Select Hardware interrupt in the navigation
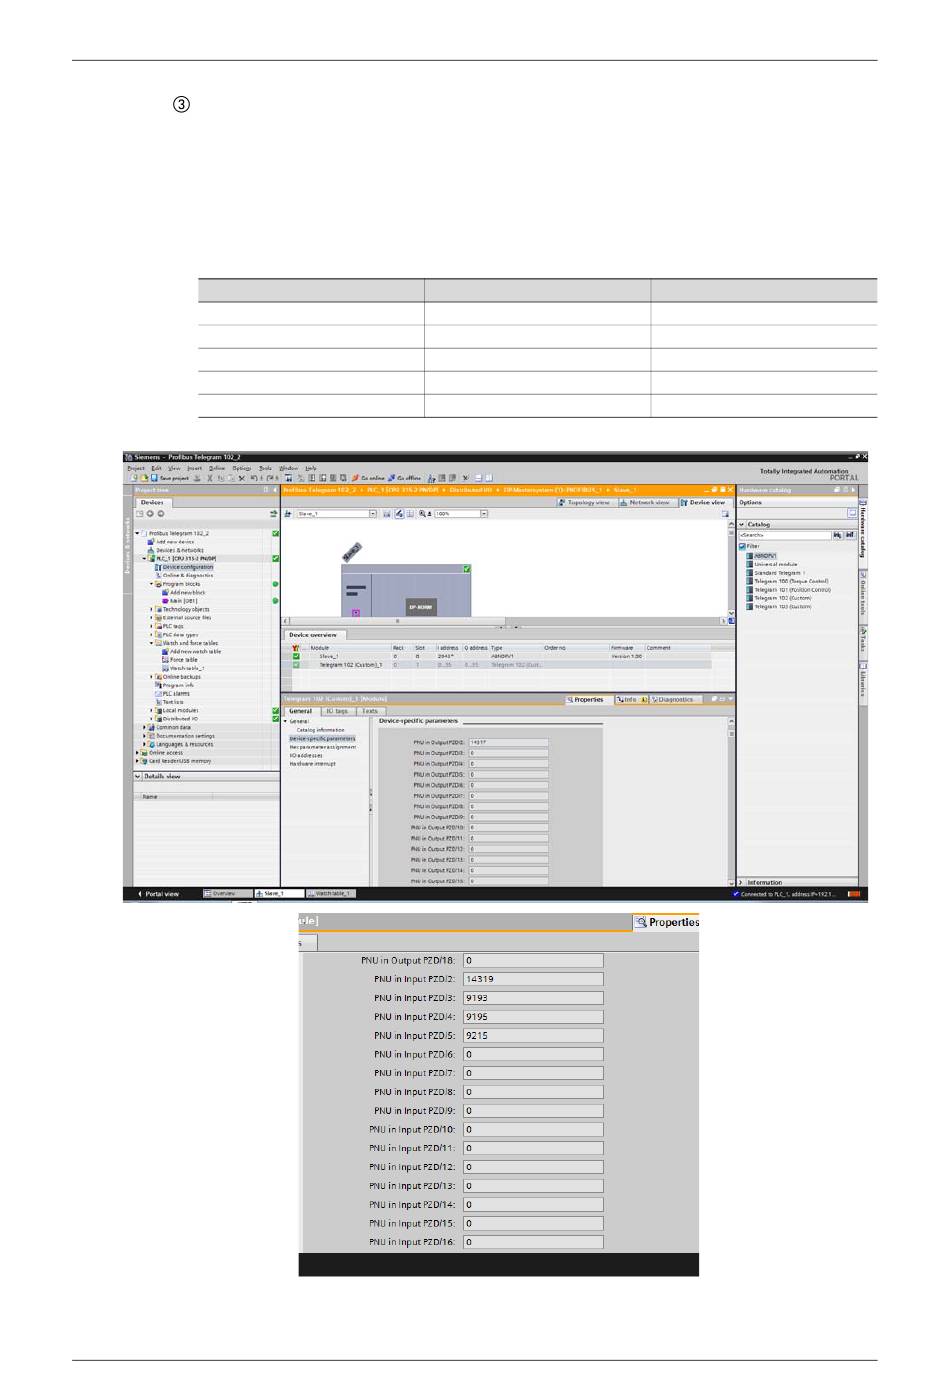 coord(313,764)
